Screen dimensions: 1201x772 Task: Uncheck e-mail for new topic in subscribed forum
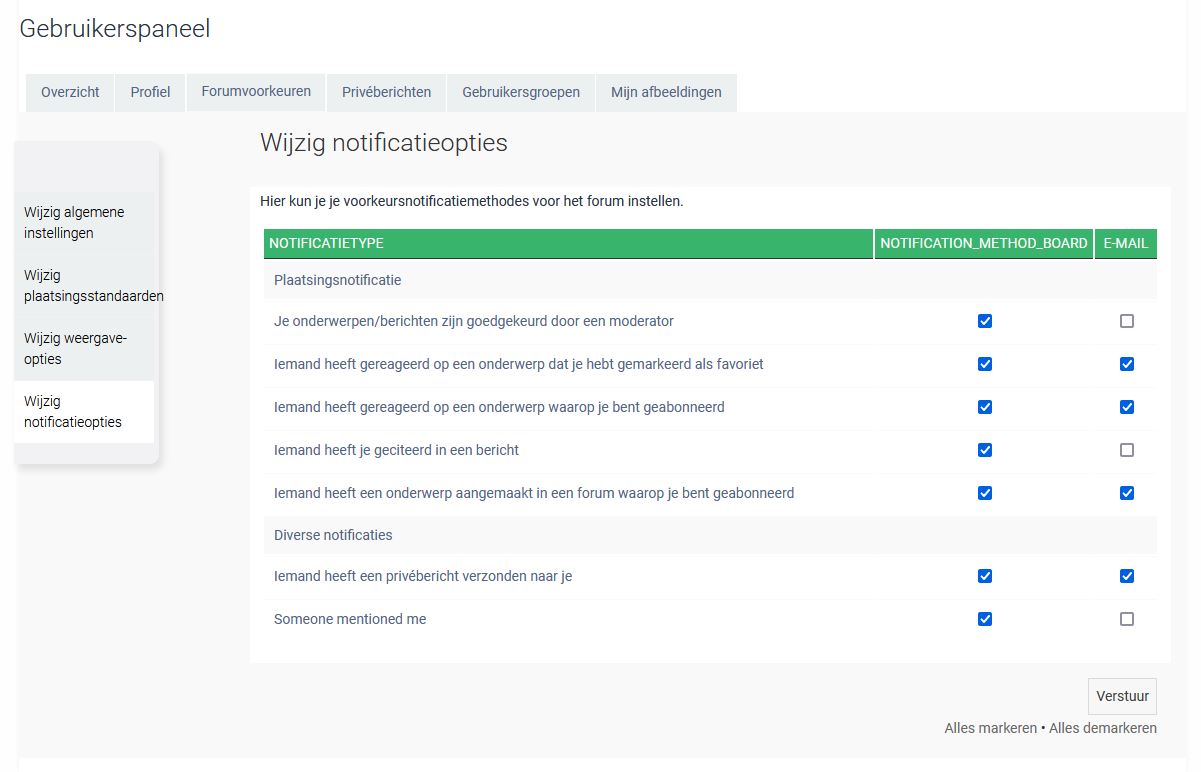click(1127, 493)
